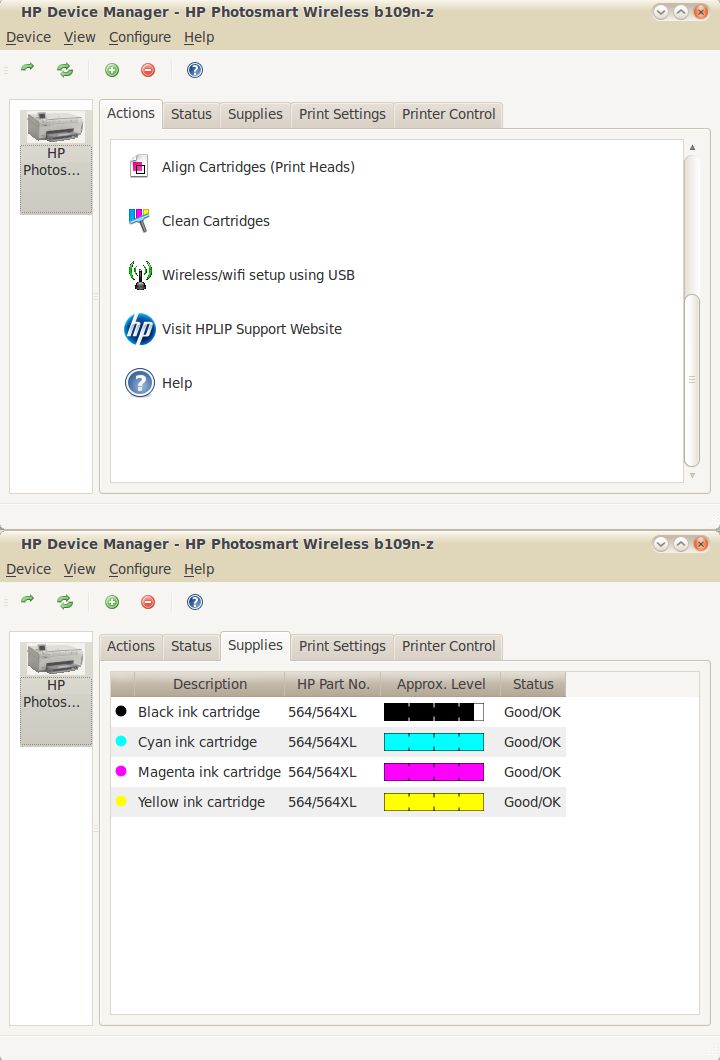Open Help menu in upper window
720x1060 pixels.
[x=199, y=37]
